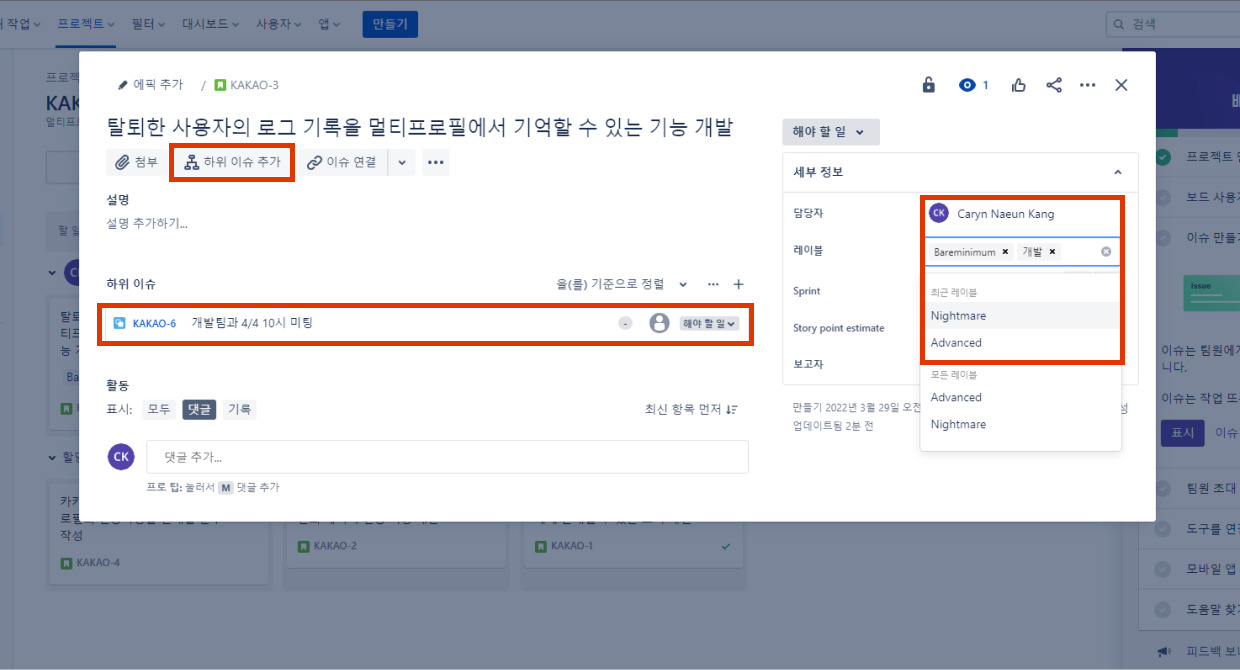Viewport: 1240px width, 670px height.
Task: Click the 댓글 추가 comment field
Action: coord(447,457)
